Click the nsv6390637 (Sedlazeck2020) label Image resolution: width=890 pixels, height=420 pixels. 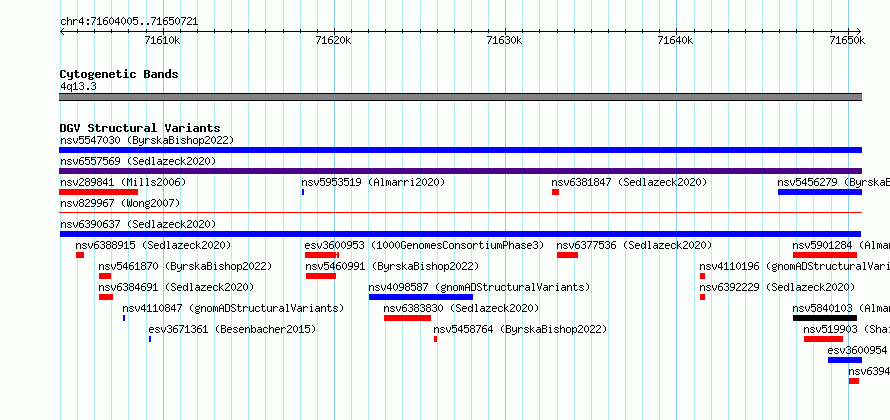(138, 224)
